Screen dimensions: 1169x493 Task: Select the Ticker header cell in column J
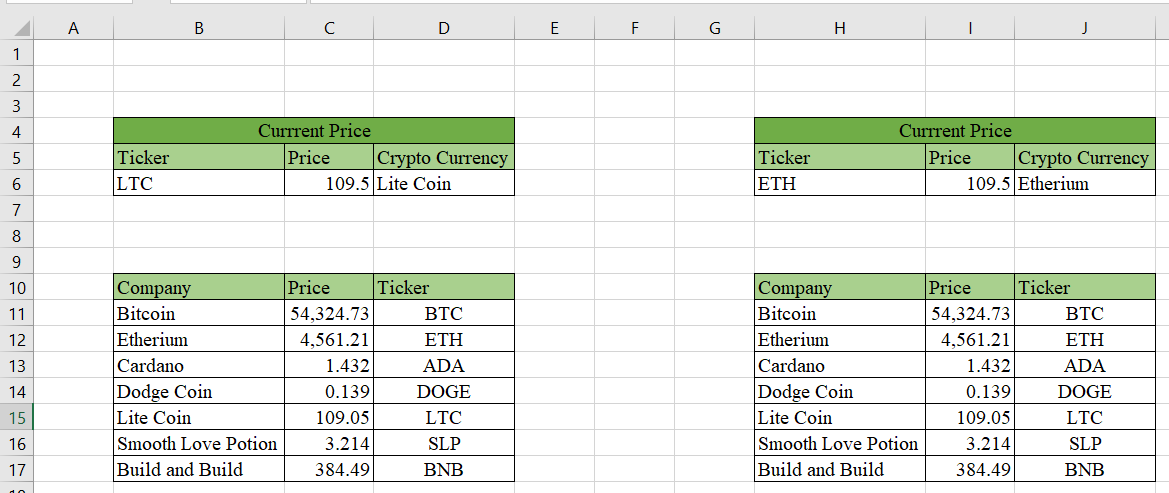pos(1084,288)
